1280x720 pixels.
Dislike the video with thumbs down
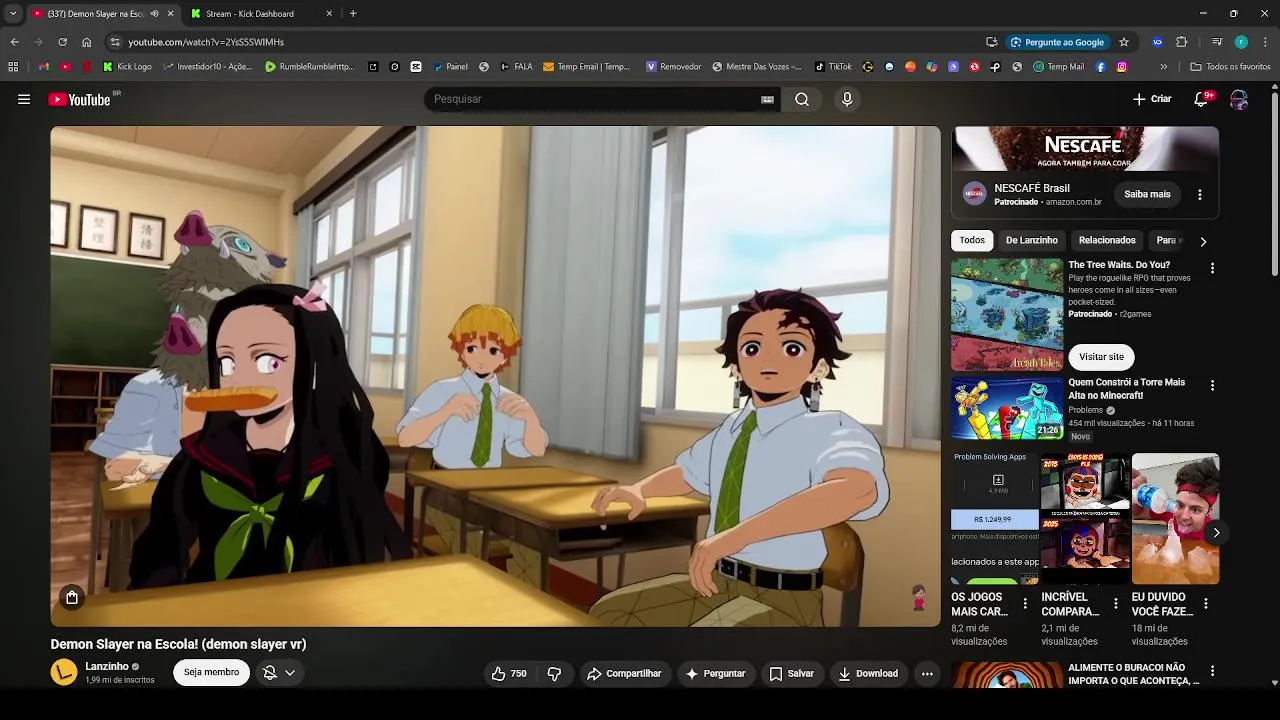tap(554, 673)
